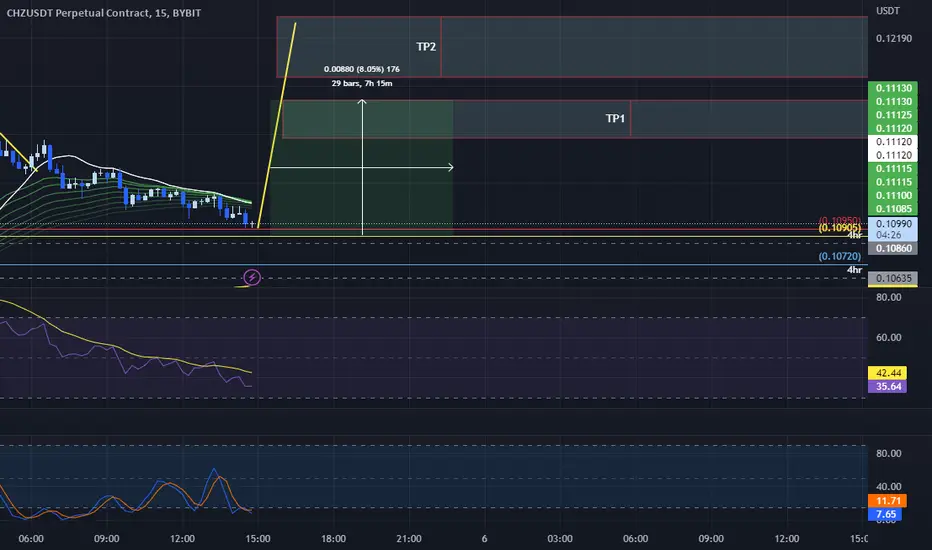Select the TP1 label in target box

(x=615, y=118)
